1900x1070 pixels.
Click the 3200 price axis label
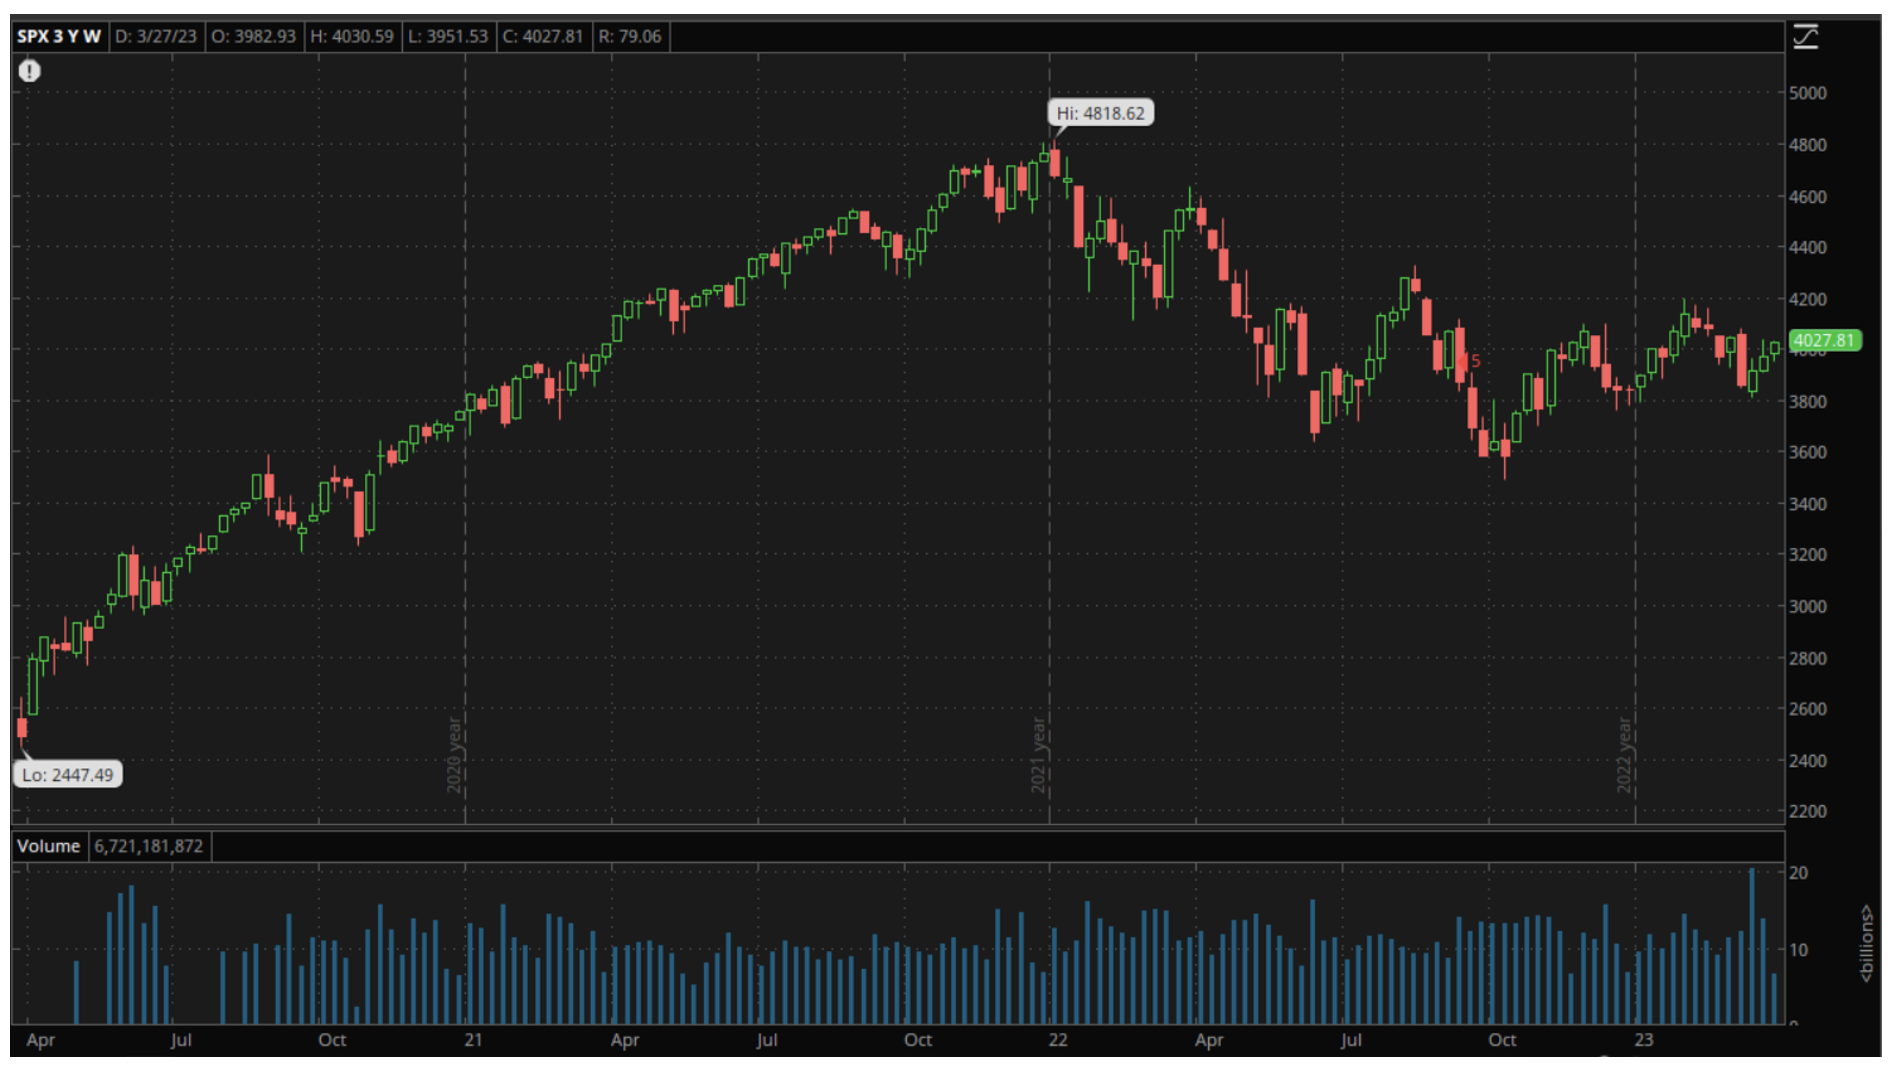(x=1808, y=554)
